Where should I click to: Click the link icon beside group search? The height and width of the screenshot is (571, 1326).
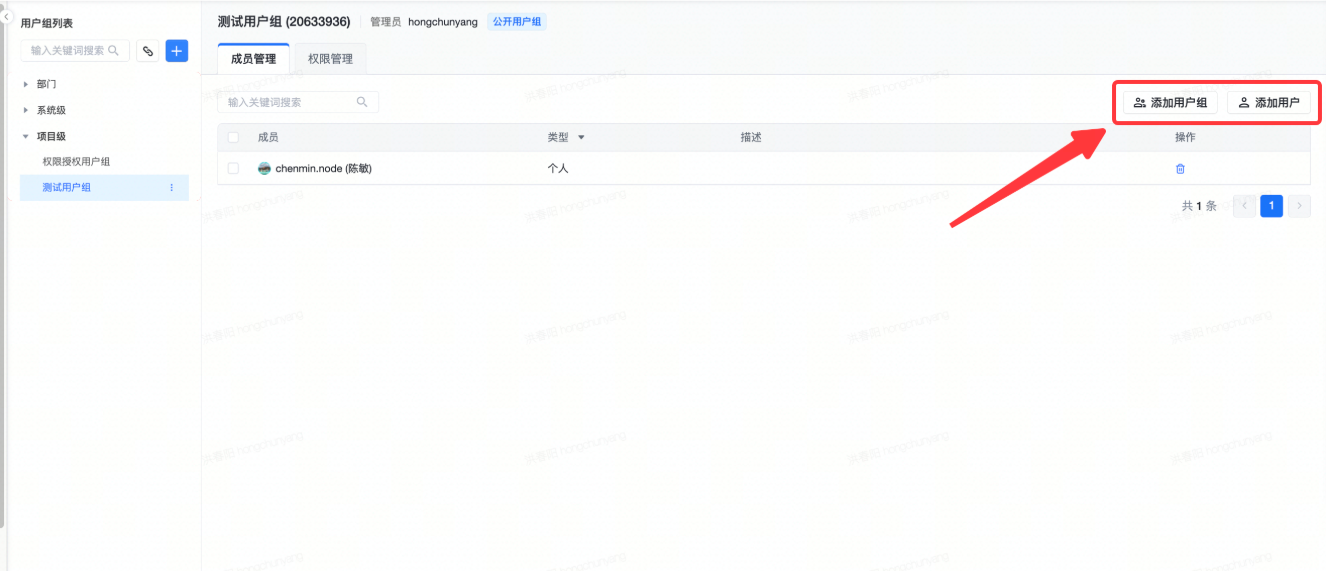[x=148, y=50]
